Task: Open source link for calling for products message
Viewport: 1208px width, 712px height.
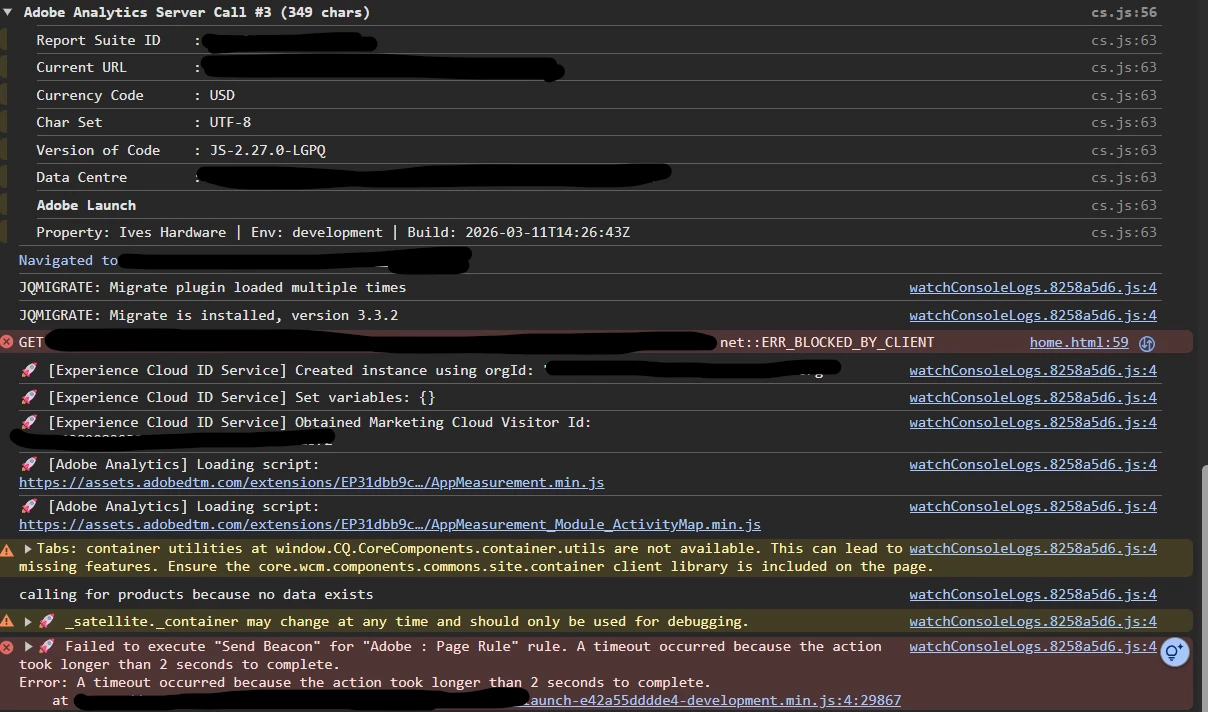Action: [x=1033, y=594]
